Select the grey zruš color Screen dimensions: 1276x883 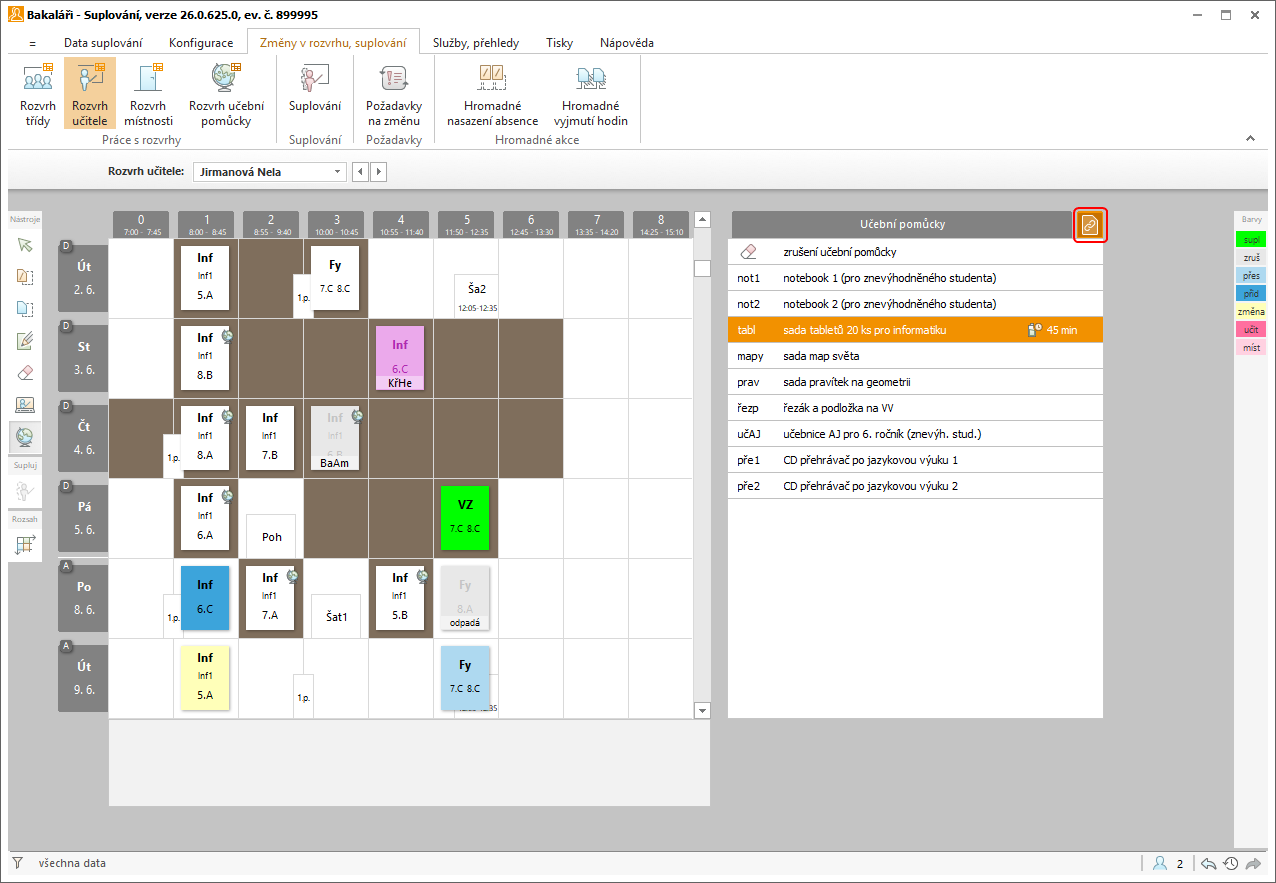(x=1251, y=257)
